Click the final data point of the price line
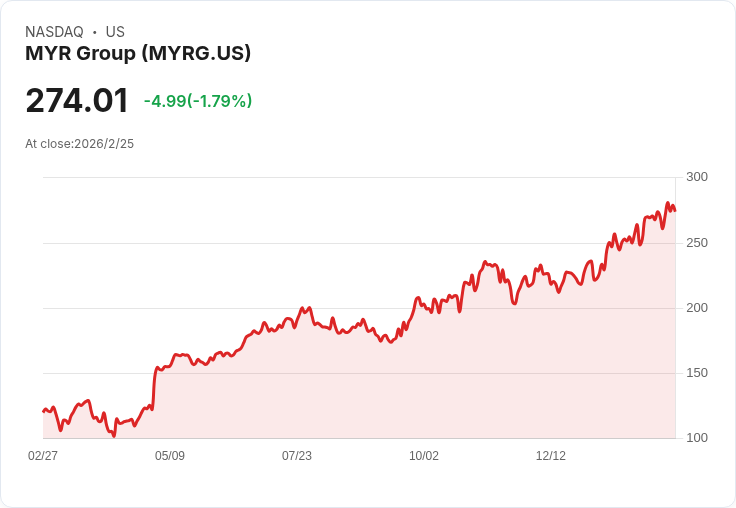 [675, 210]
